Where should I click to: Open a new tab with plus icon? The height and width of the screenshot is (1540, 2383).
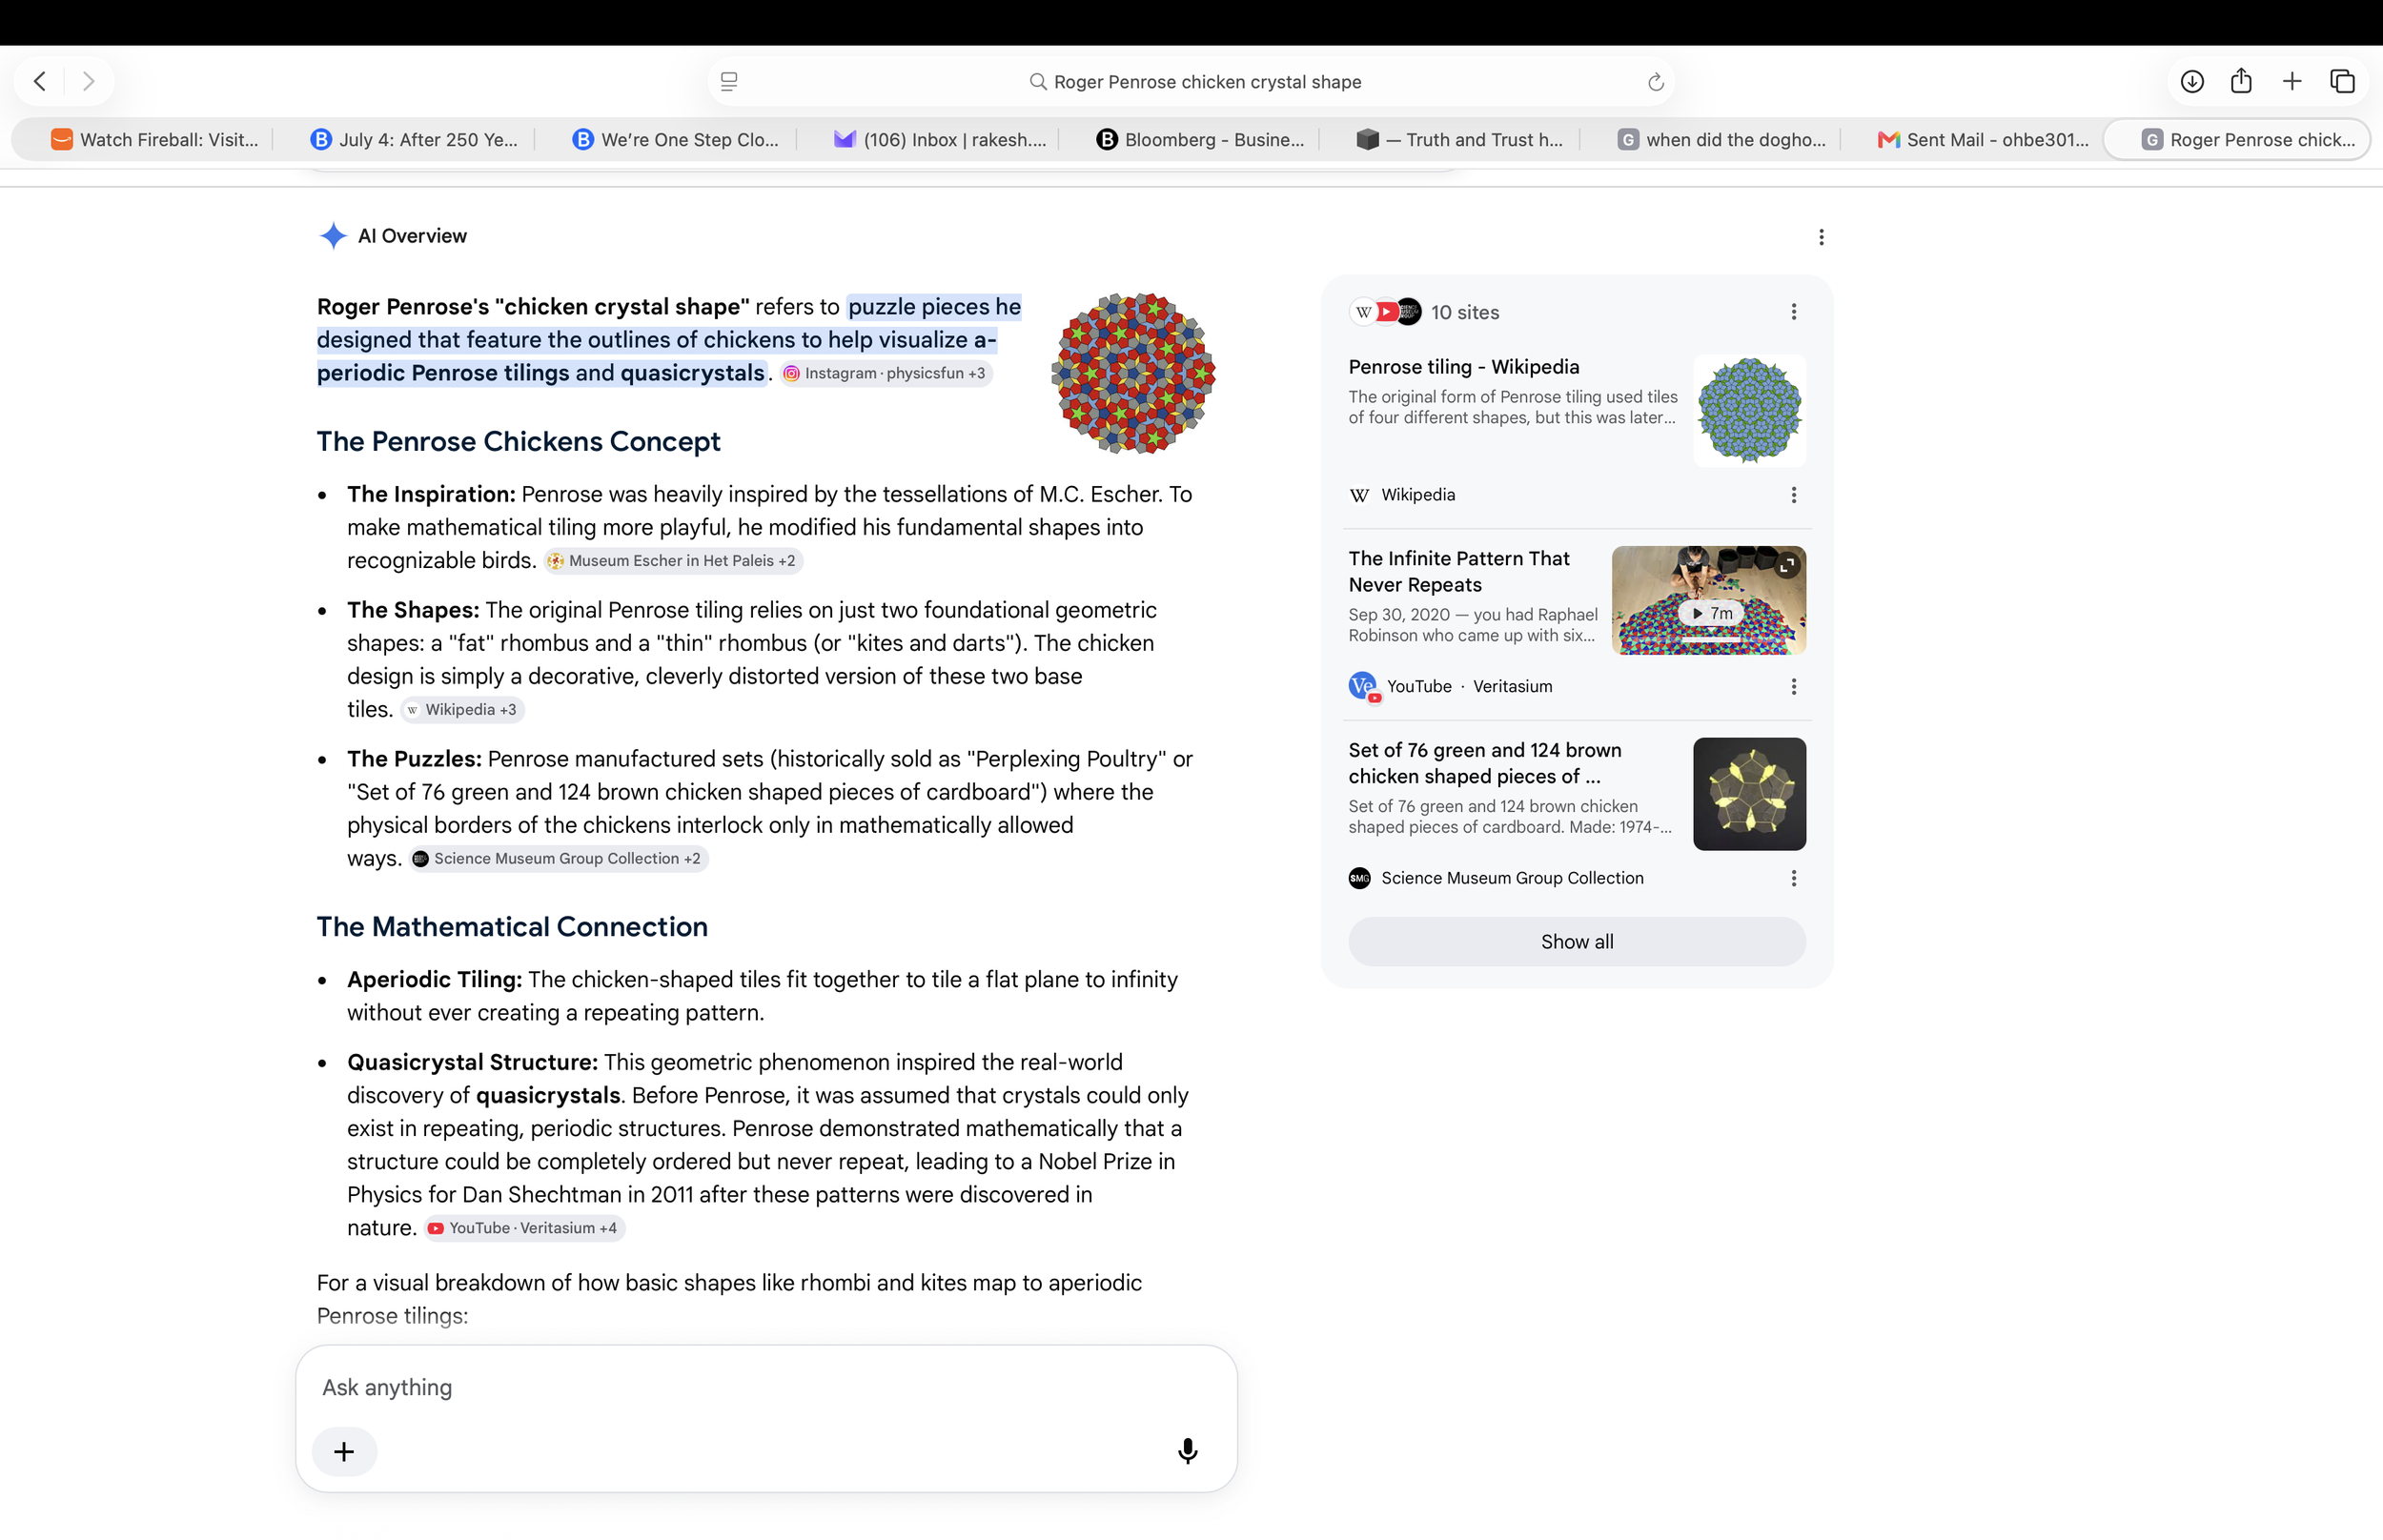pyautogui.click(x=2292, y=81)
